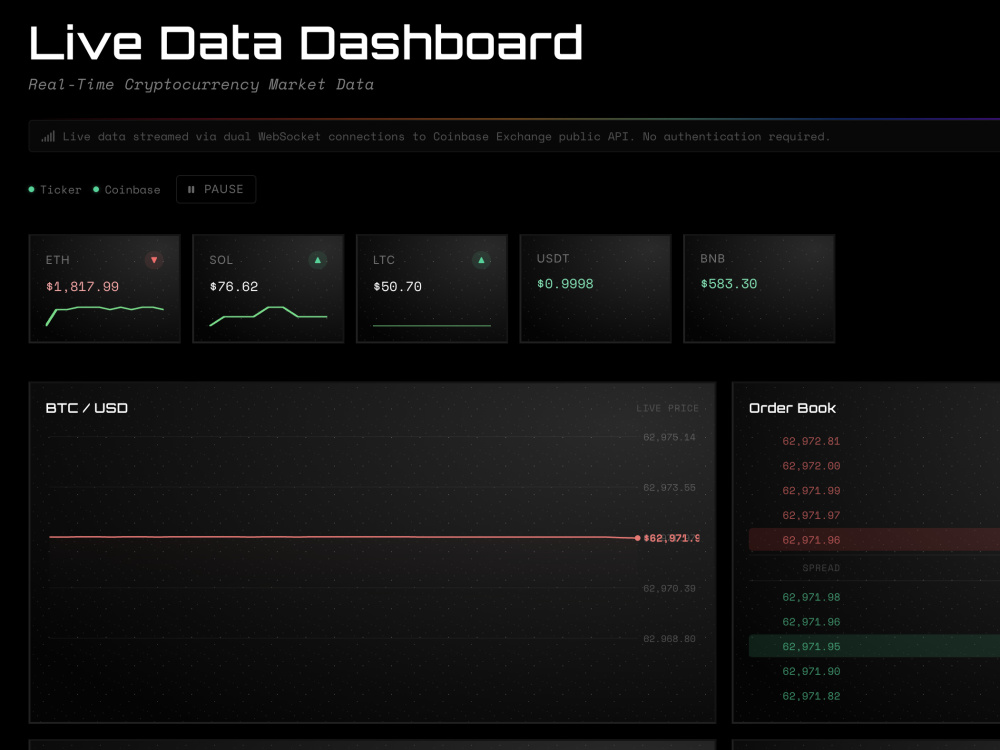Click the USDT price $0.9998
This screenshot has width=1000, height=750.
[565, 284]
